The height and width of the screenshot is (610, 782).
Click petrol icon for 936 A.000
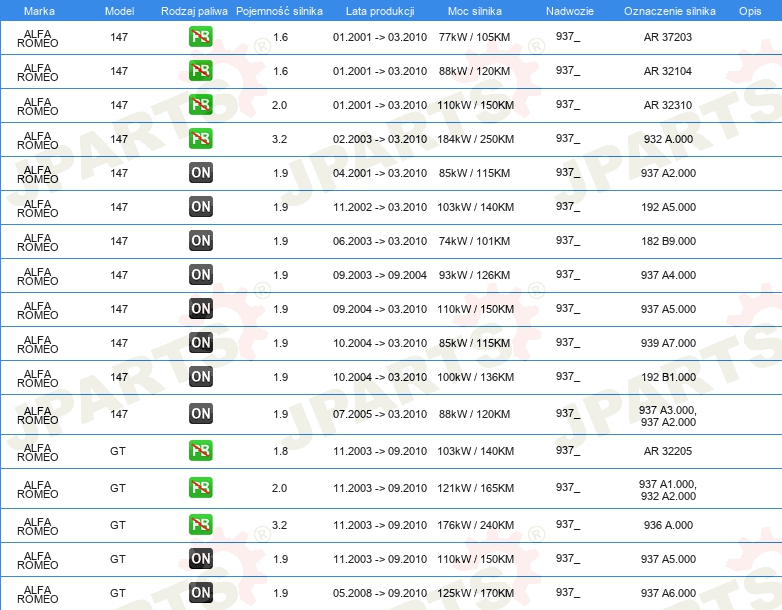(x=200, y=524)
